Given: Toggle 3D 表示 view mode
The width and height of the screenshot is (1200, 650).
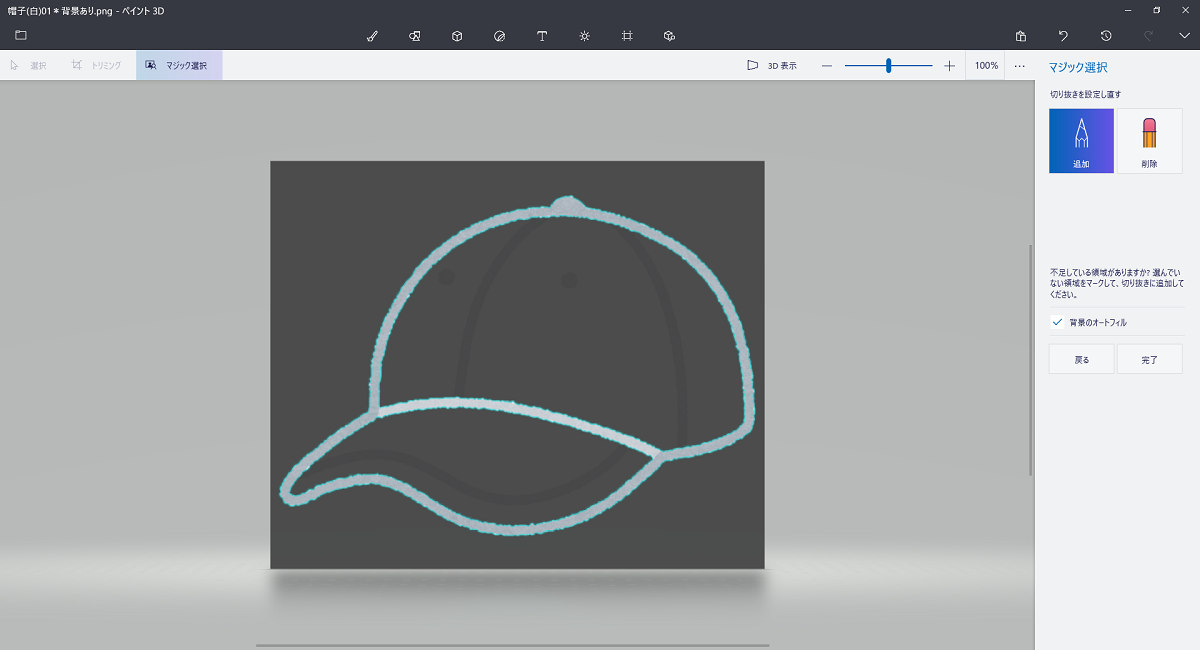Looking at the screenshot, I should click(772, 66).
